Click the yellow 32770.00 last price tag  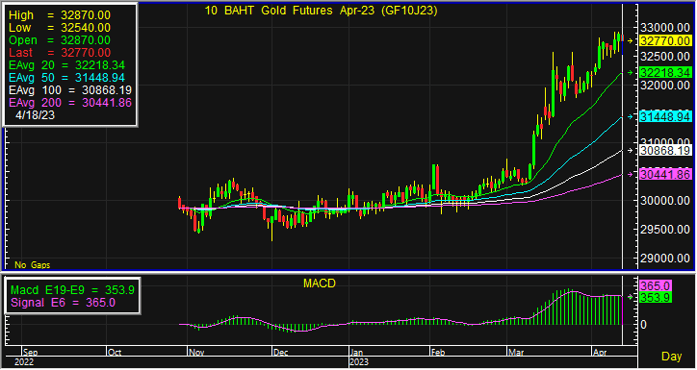pyautogui.click(x=665, y=41)
